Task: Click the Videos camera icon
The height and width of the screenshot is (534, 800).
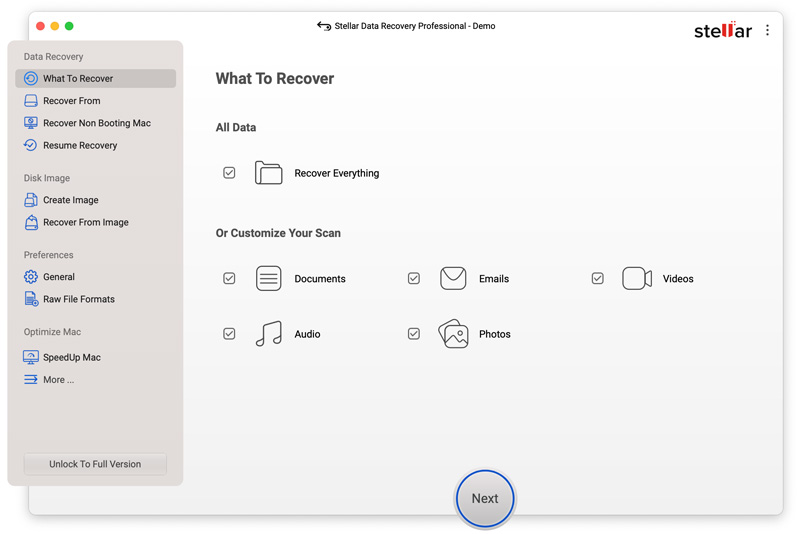Action: click(x=637, y=278)
